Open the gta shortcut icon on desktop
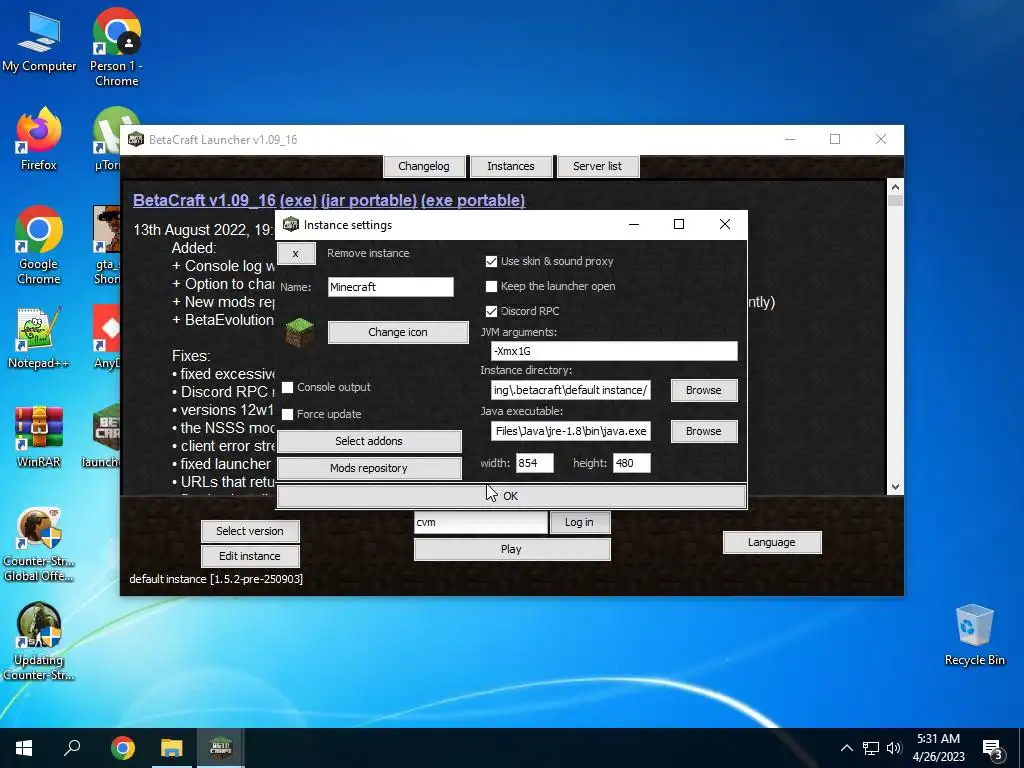Screen dimensions: 1024x768 click(x=107, y=246)
